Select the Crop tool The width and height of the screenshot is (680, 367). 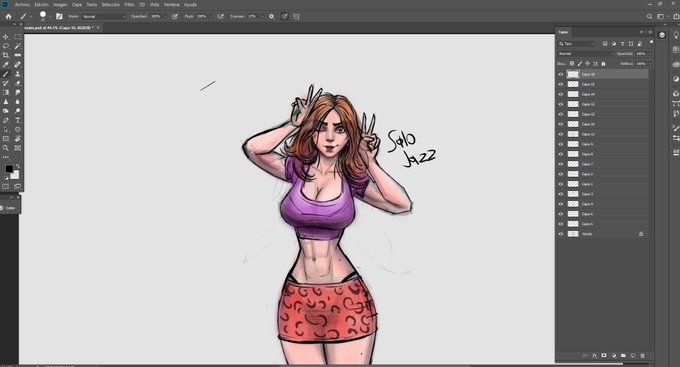(x=6, y=55)
